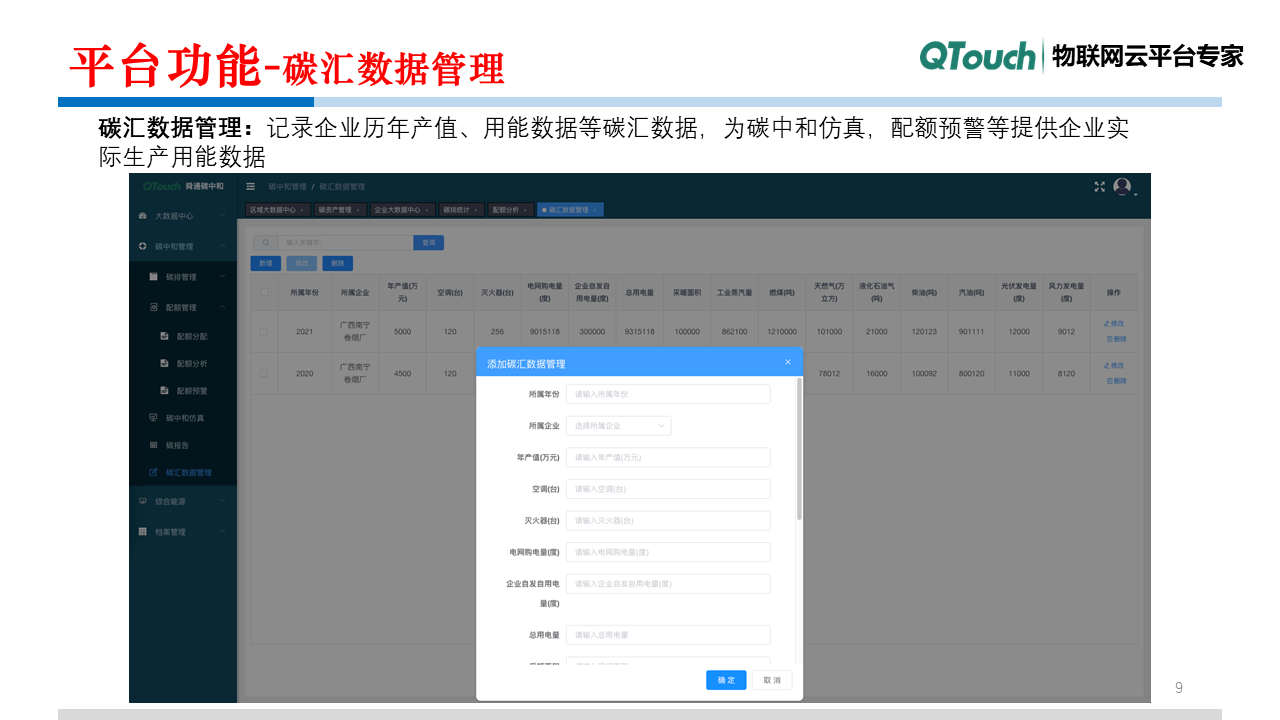Expand the 综合能源 sidebar section

click(170, 500)
